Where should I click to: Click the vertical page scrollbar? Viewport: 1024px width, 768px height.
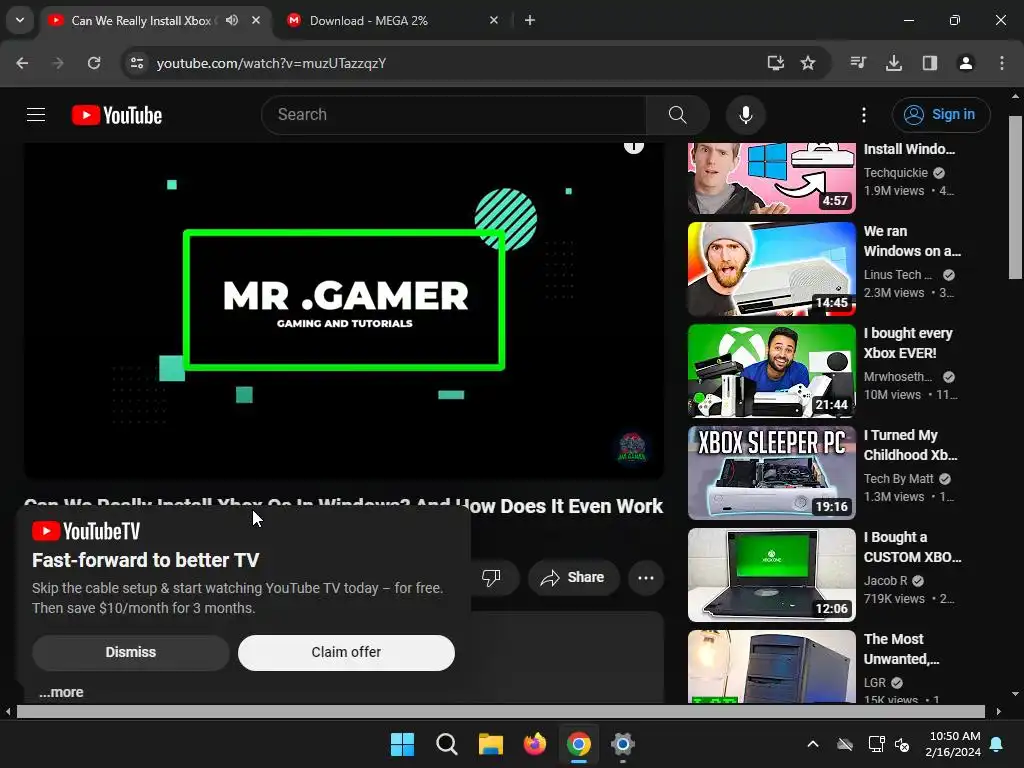point(1016,198)
